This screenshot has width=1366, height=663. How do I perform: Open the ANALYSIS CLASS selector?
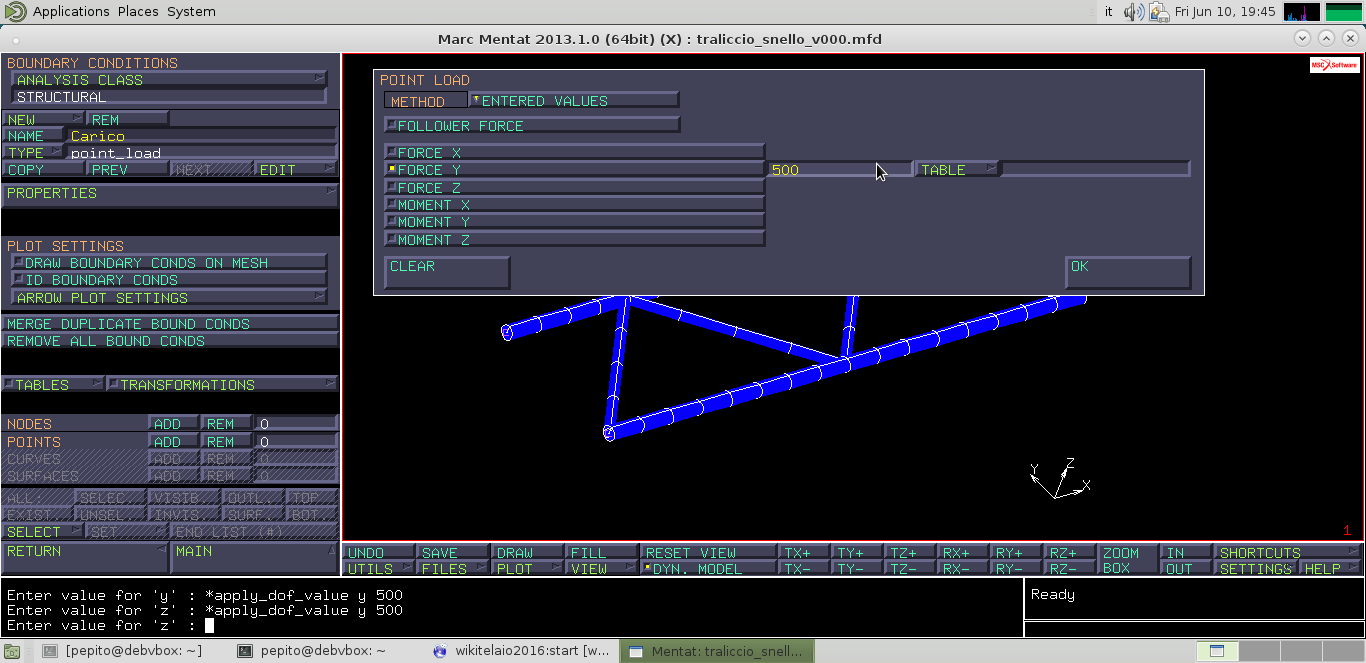point(169,80)
